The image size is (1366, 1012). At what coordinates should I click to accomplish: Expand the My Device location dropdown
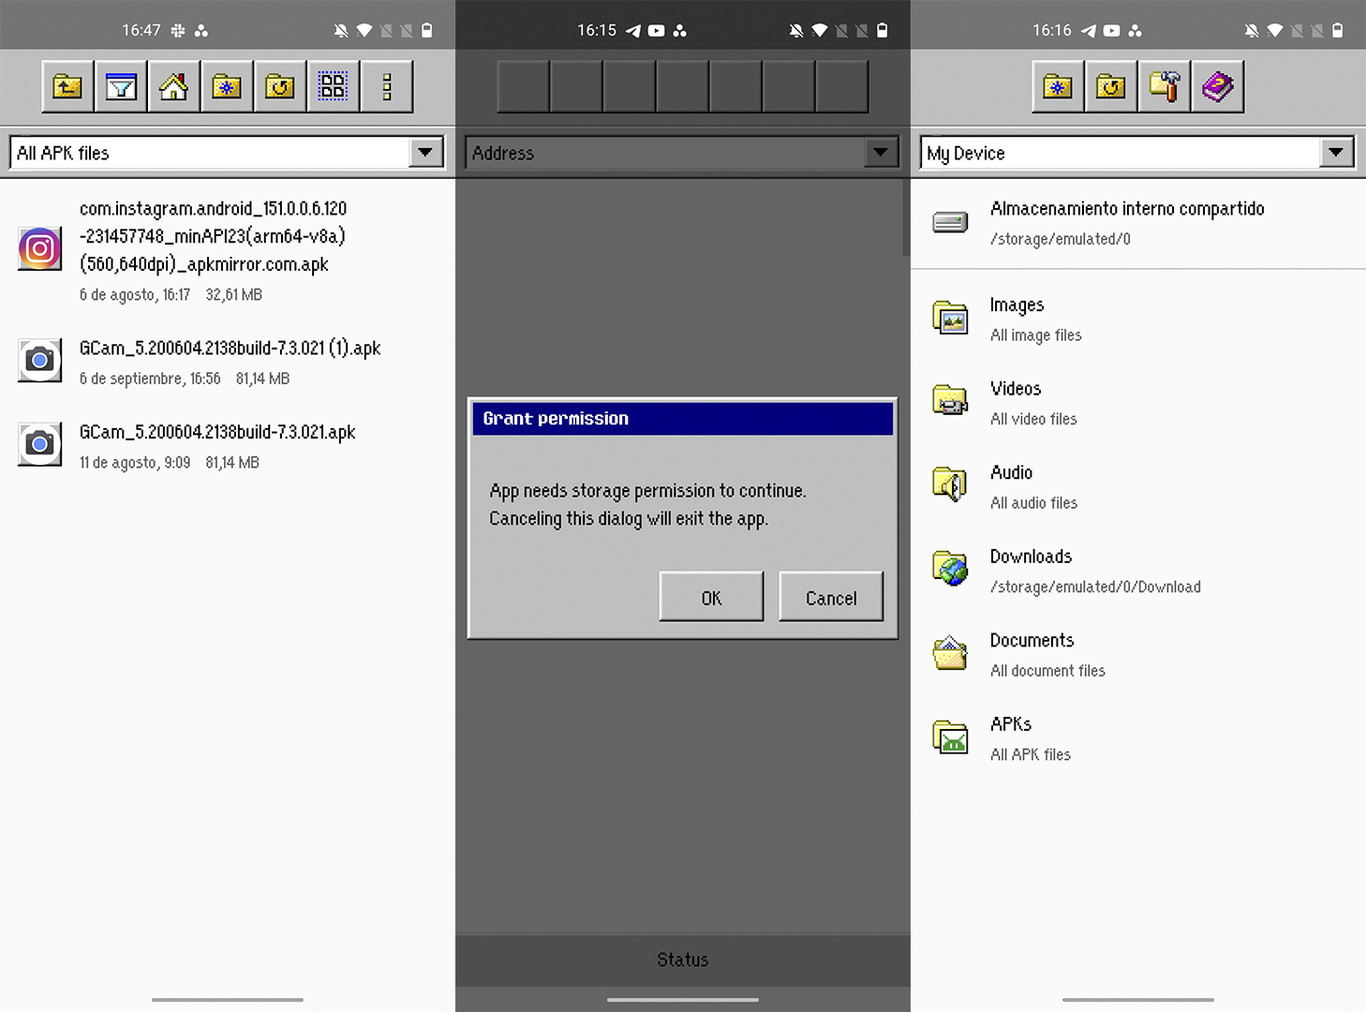[x=1336, y=153]
